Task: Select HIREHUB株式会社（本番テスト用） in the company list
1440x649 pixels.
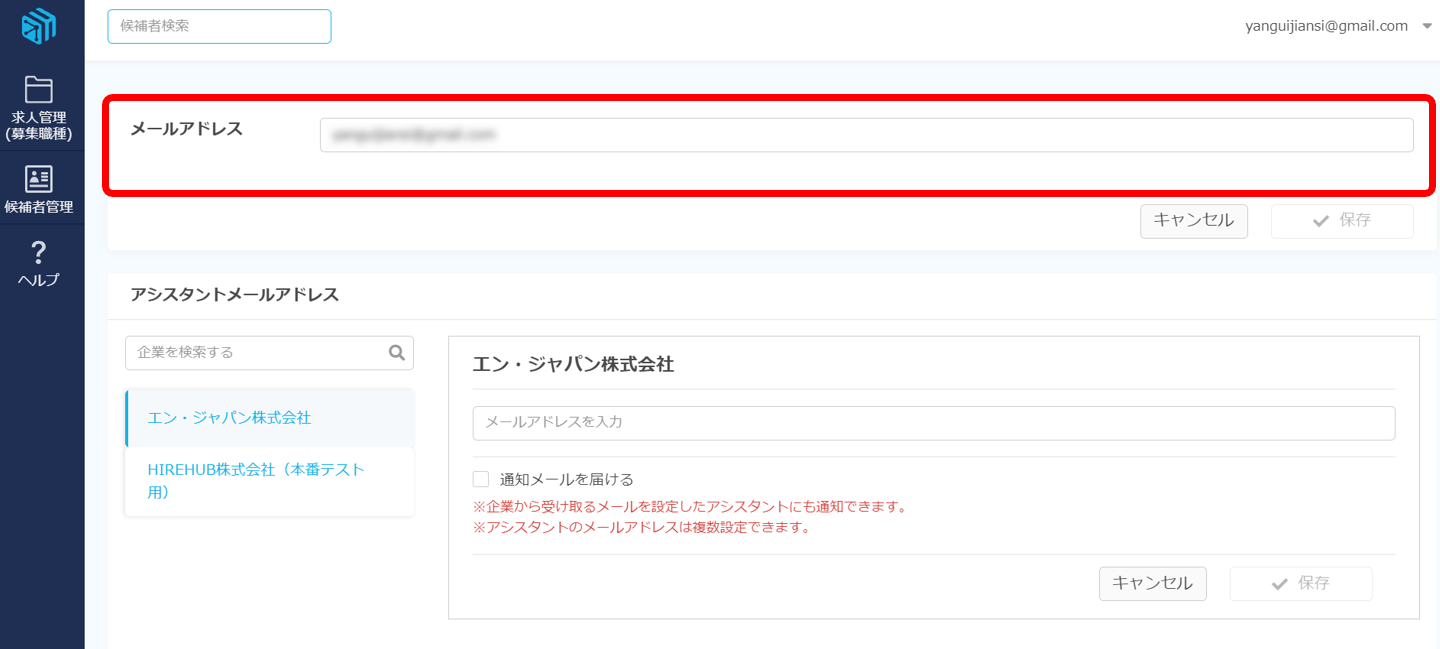Action: (256, 481)
